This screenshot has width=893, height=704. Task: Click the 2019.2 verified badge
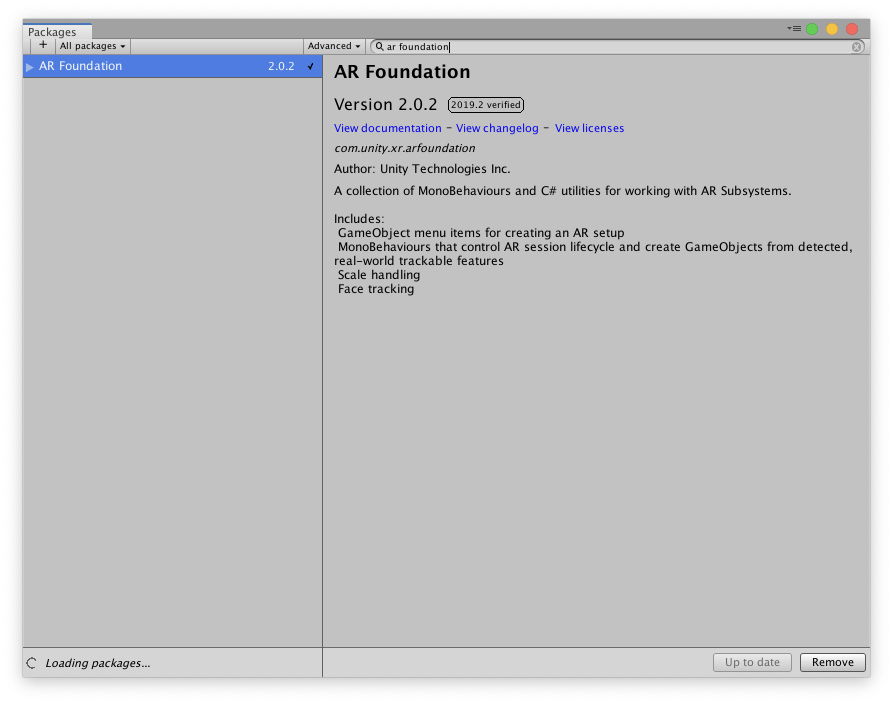[486, 105]
